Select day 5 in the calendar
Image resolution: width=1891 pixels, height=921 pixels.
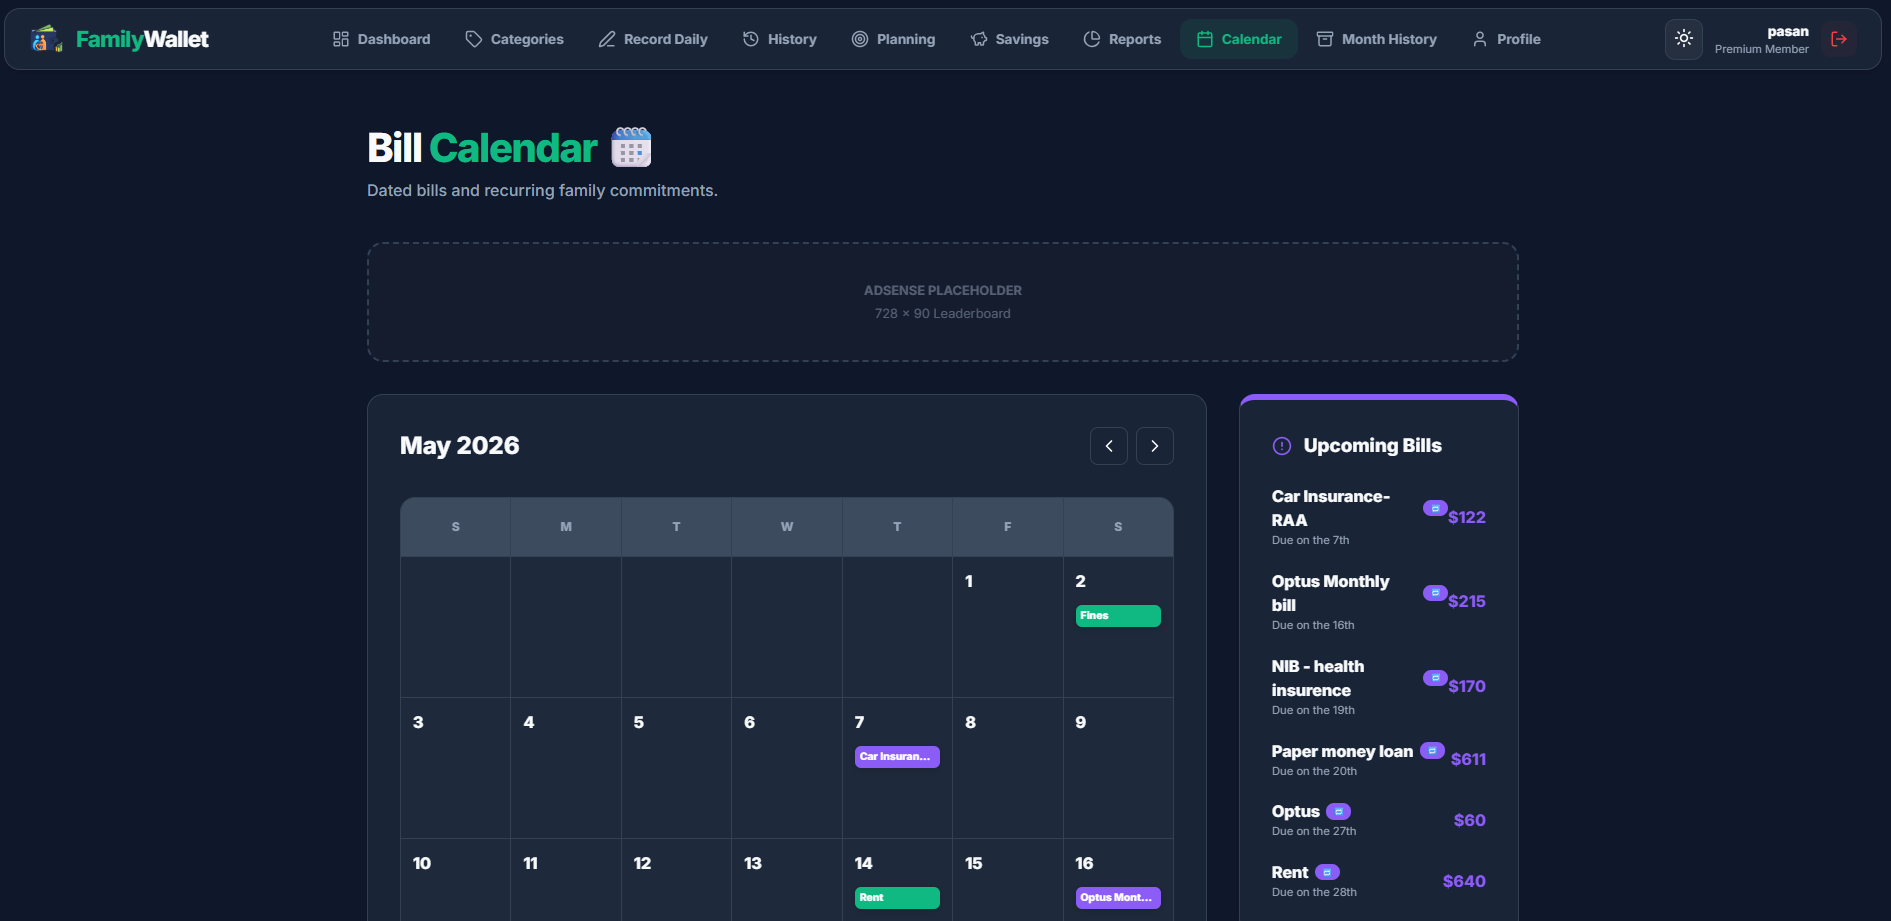[x=676, y=768]
